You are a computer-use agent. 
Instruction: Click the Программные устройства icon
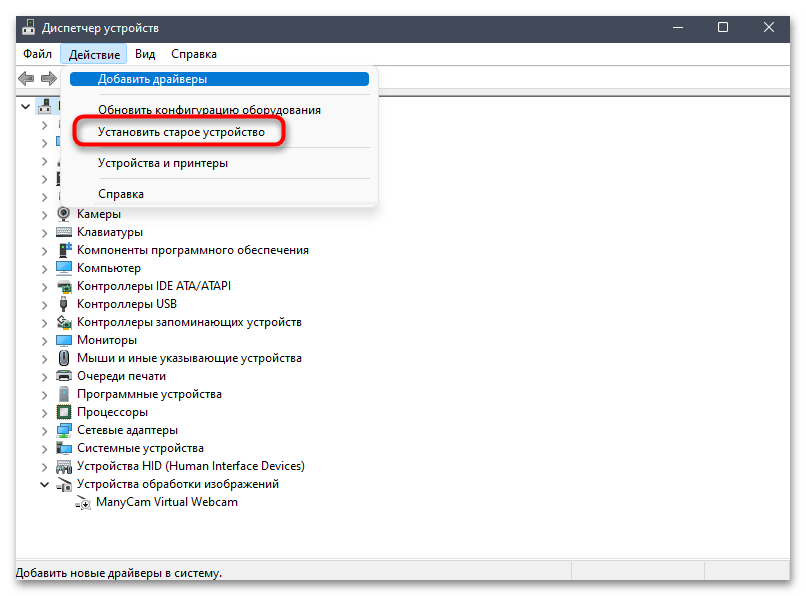64,394
